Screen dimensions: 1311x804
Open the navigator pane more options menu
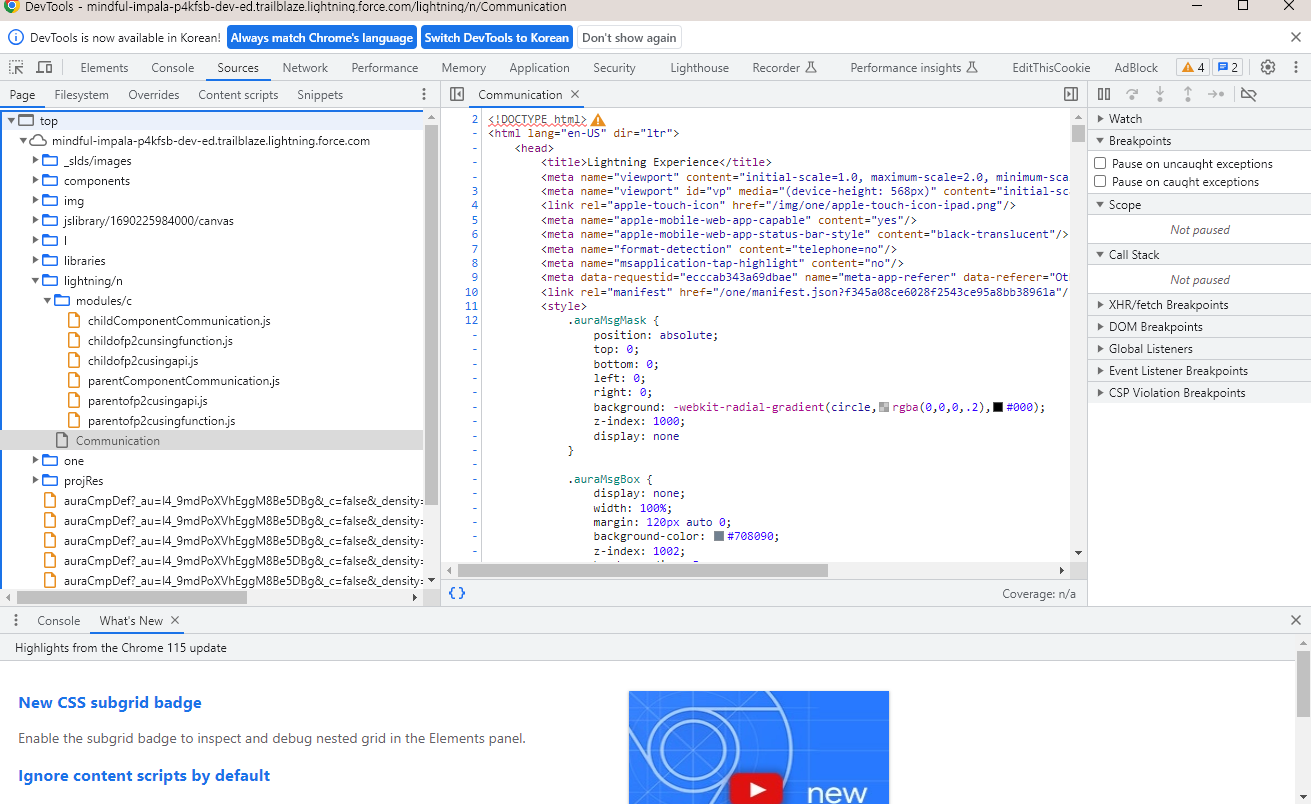tap(423, 94)
